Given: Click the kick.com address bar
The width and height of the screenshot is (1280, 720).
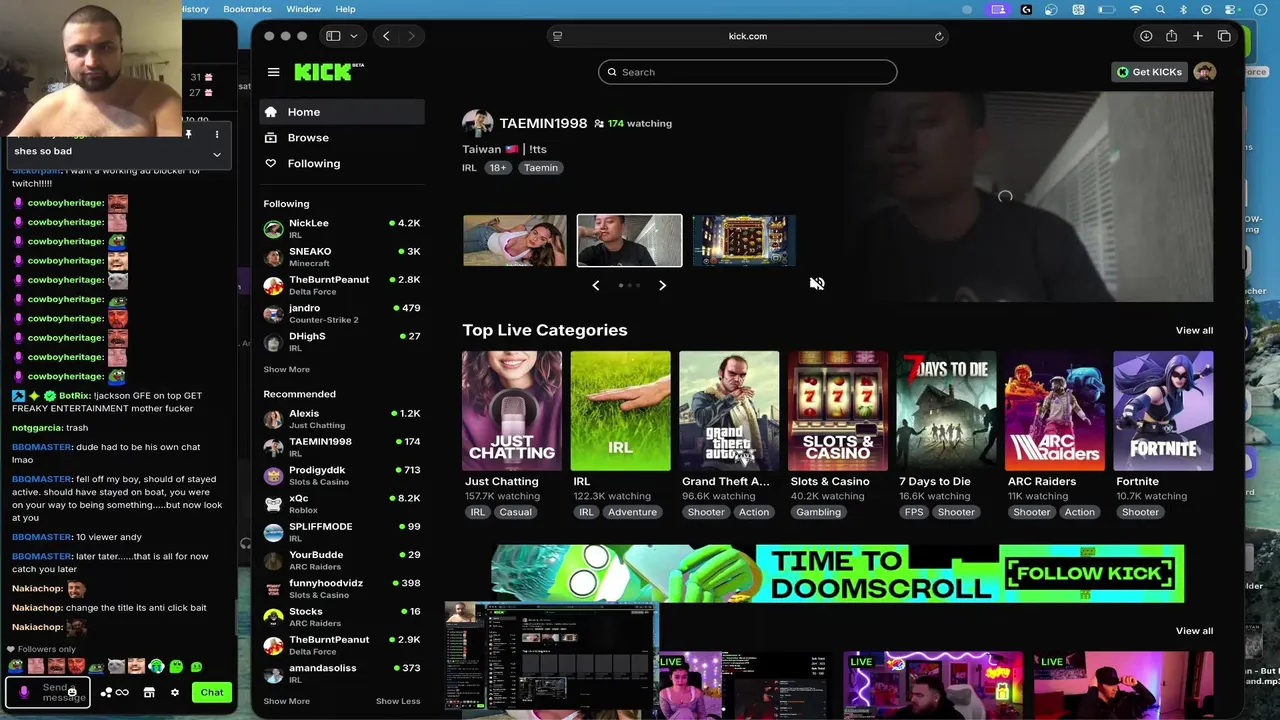Looking at the screenshot, I should (748, 36).
